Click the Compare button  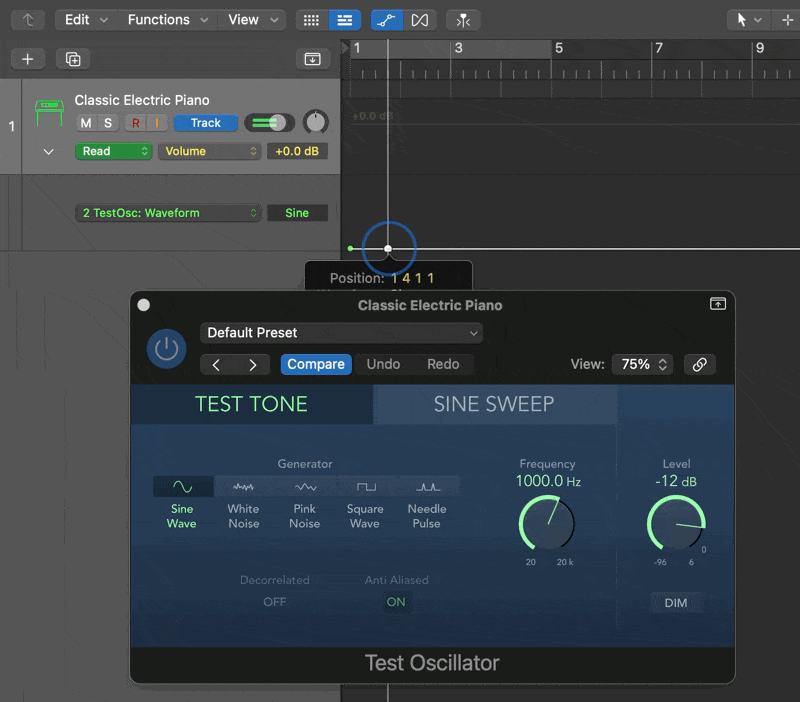pyautogui.click(x=316, y=364)
